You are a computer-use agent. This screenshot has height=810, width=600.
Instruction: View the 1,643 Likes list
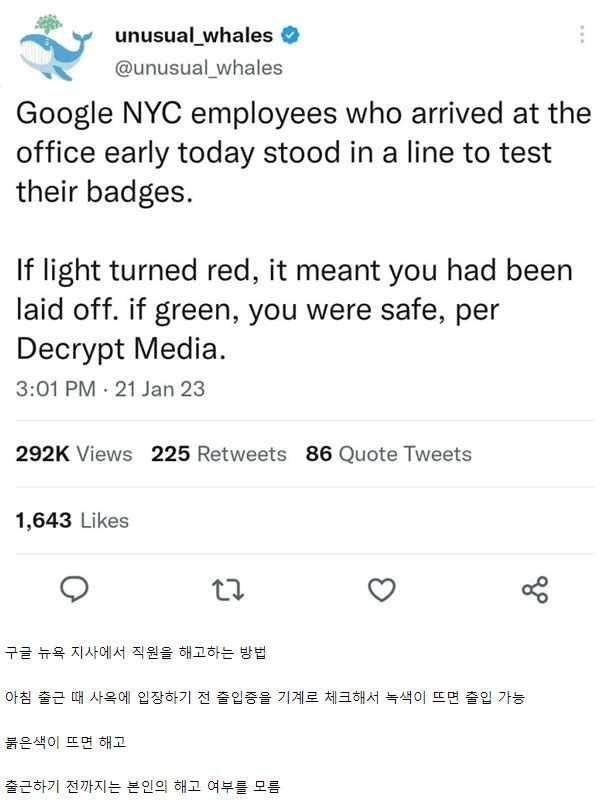[x=73, y=520]
